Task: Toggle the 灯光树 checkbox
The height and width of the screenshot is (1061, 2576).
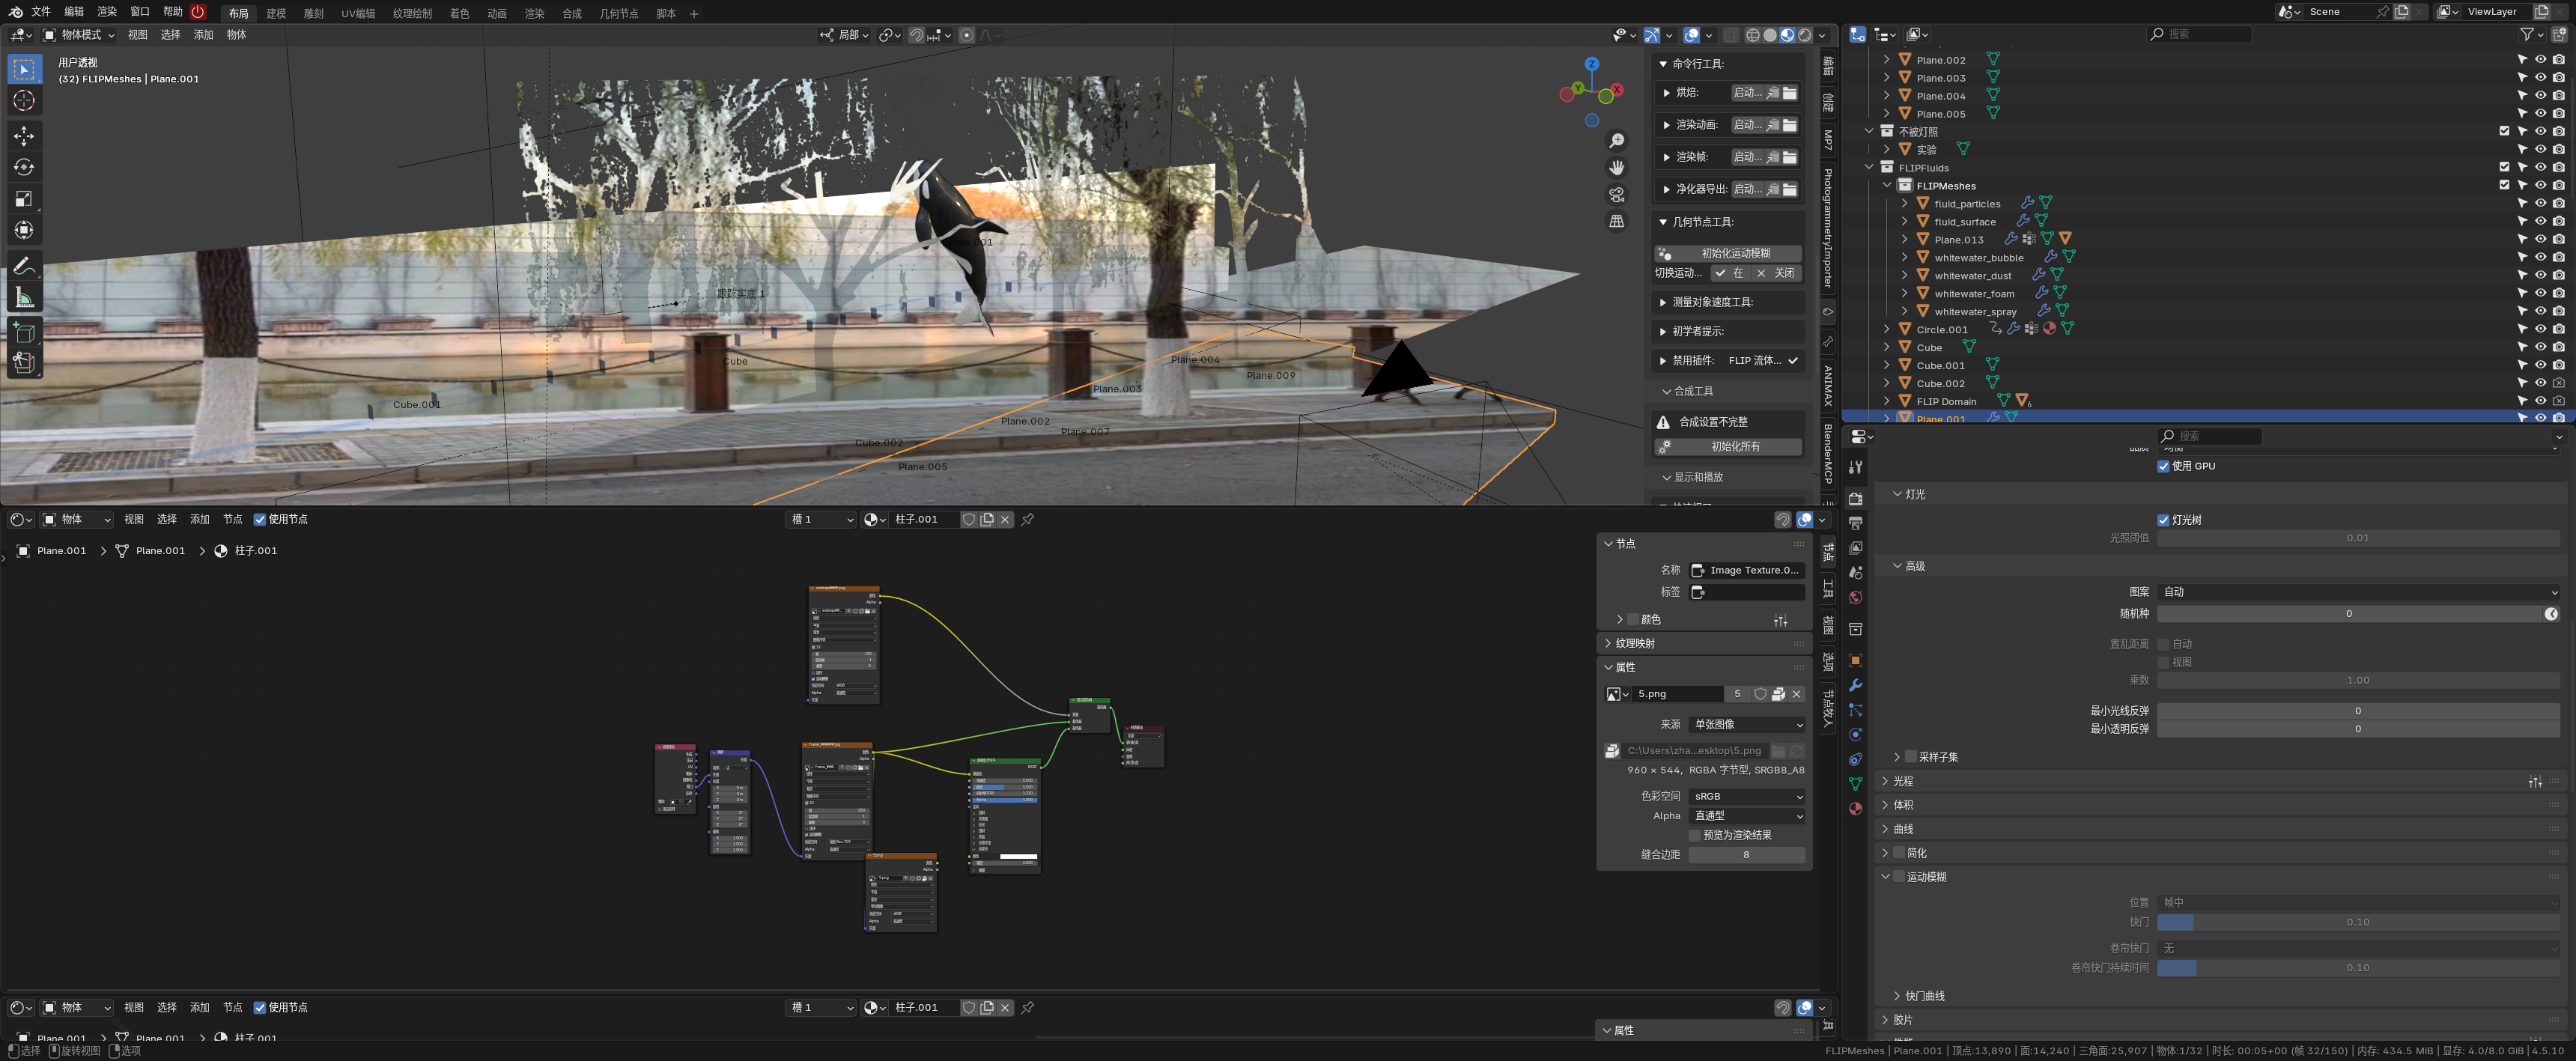Action: [2163, 520]
